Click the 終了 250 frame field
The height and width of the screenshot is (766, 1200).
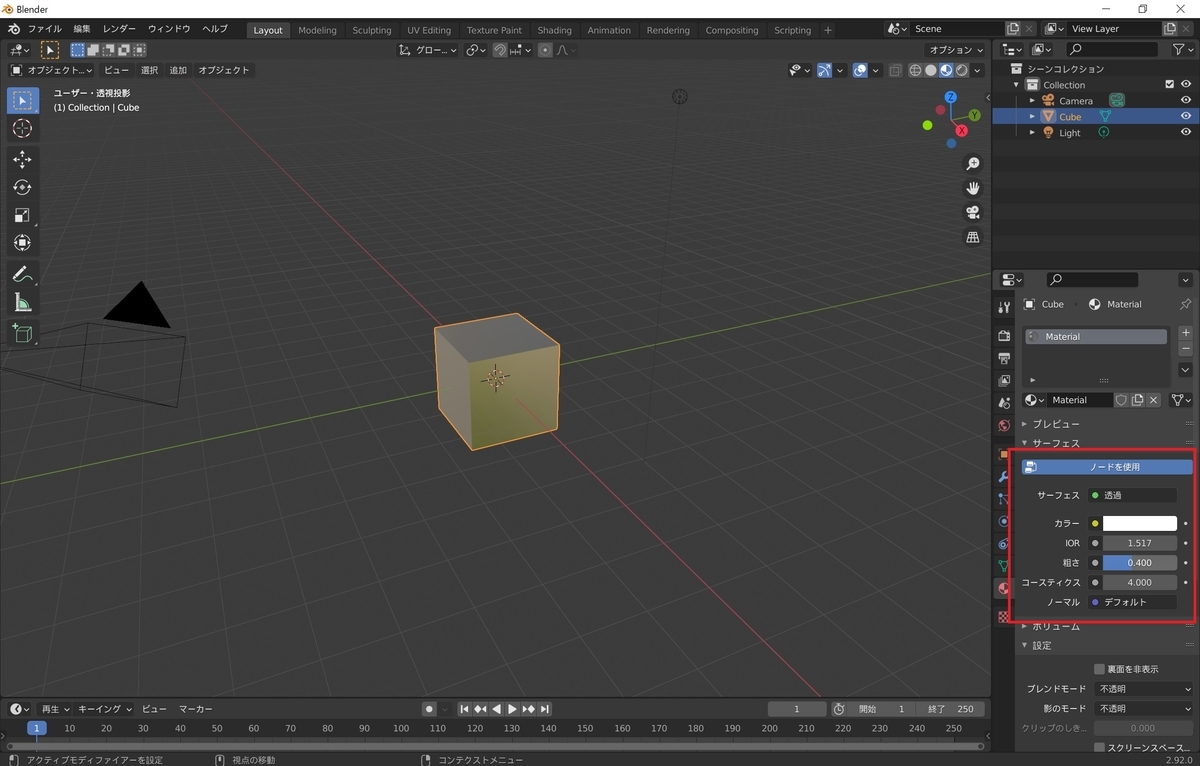(950, 709)
